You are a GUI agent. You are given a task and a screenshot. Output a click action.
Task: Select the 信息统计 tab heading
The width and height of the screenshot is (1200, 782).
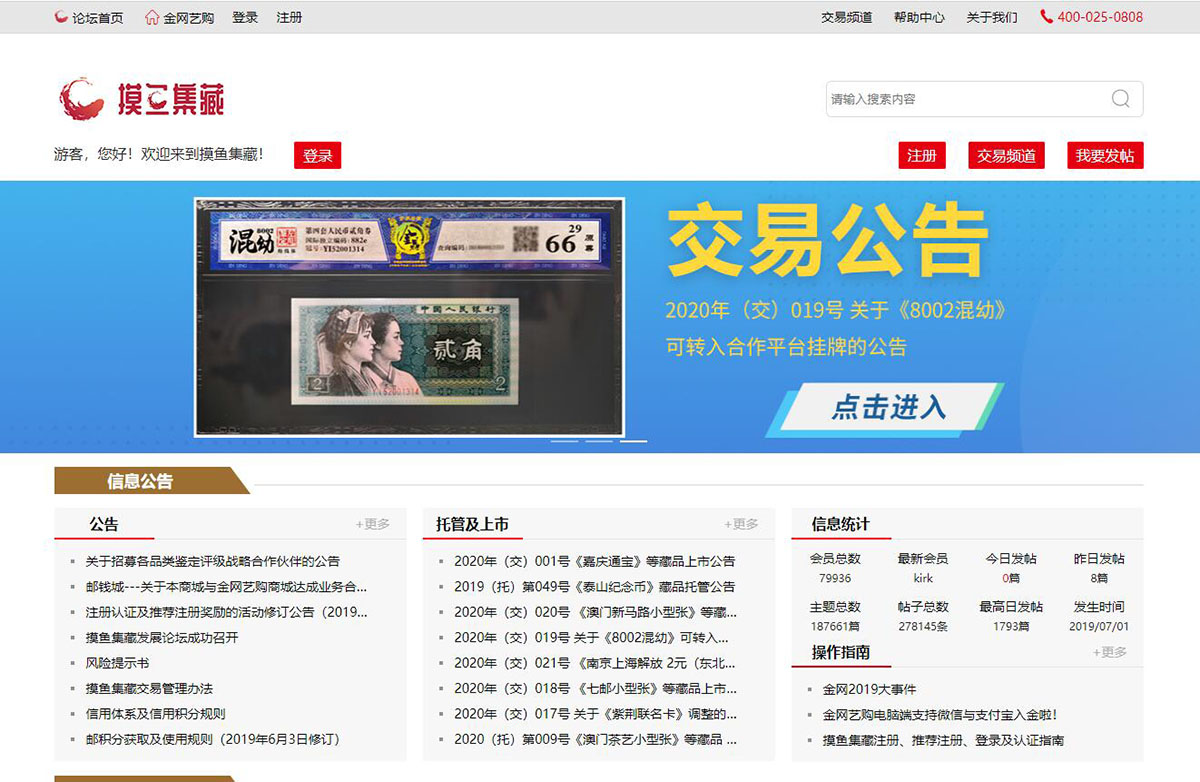click(x=841, y=524)
